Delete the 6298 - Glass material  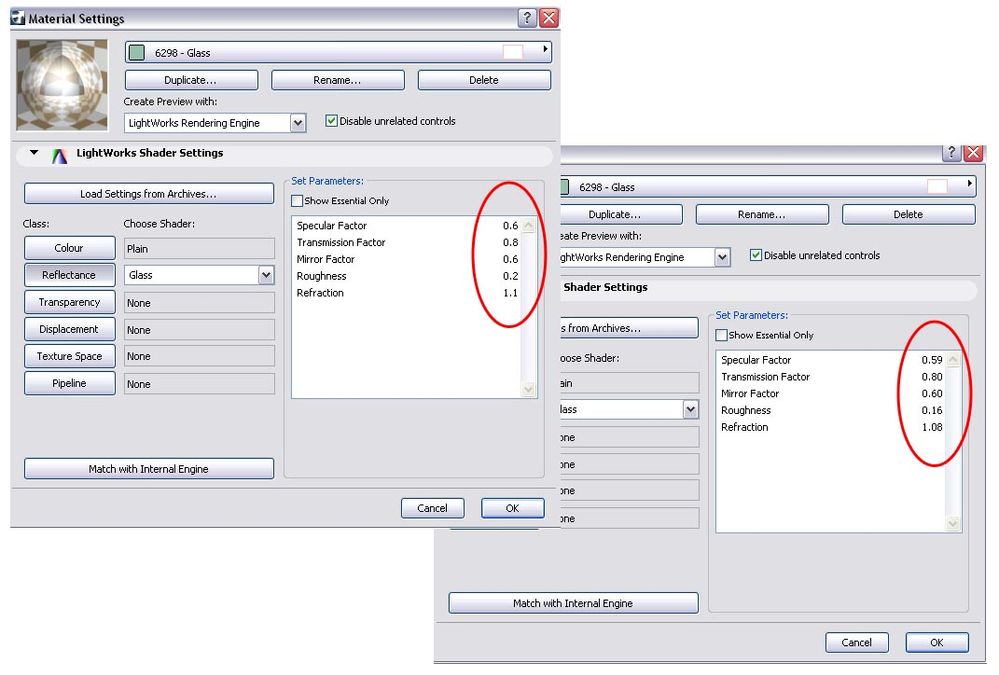click(x=484, y=80)
